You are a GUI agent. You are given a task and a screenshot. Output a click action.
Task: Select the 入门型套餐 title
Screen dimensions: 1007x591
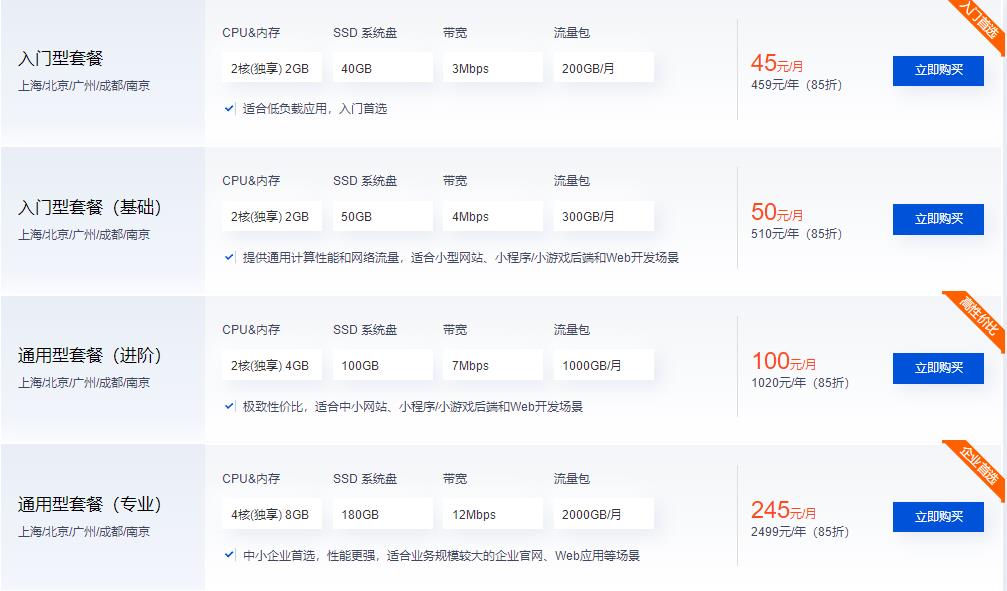point(61,58)
